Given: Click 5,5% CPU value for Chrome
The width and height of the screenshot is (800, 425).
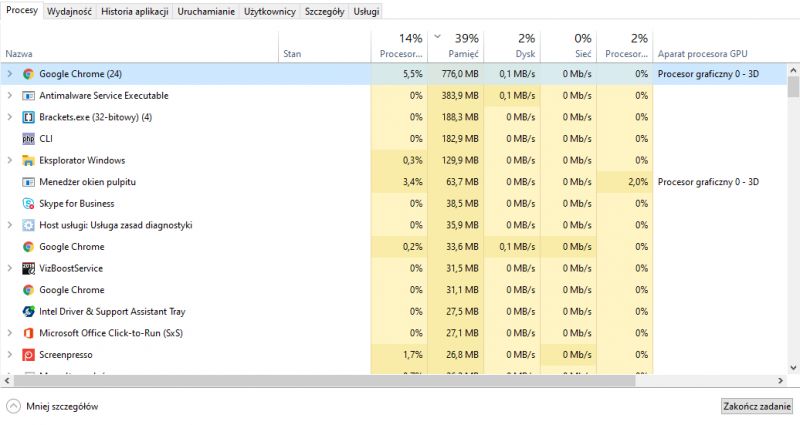Looking at the screenshot, I should (x=413, y=74).
